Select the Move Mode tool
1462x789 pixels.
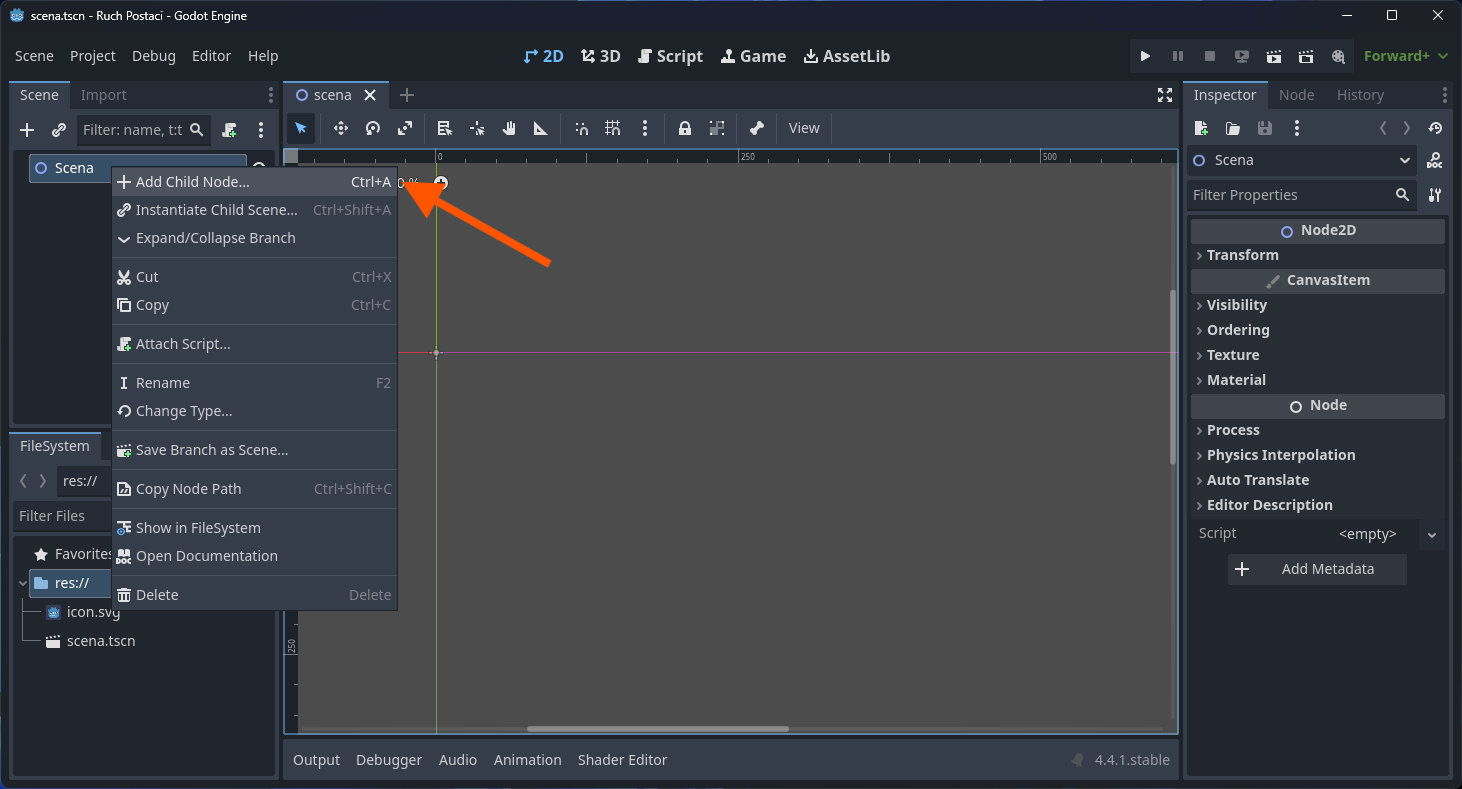341,128
